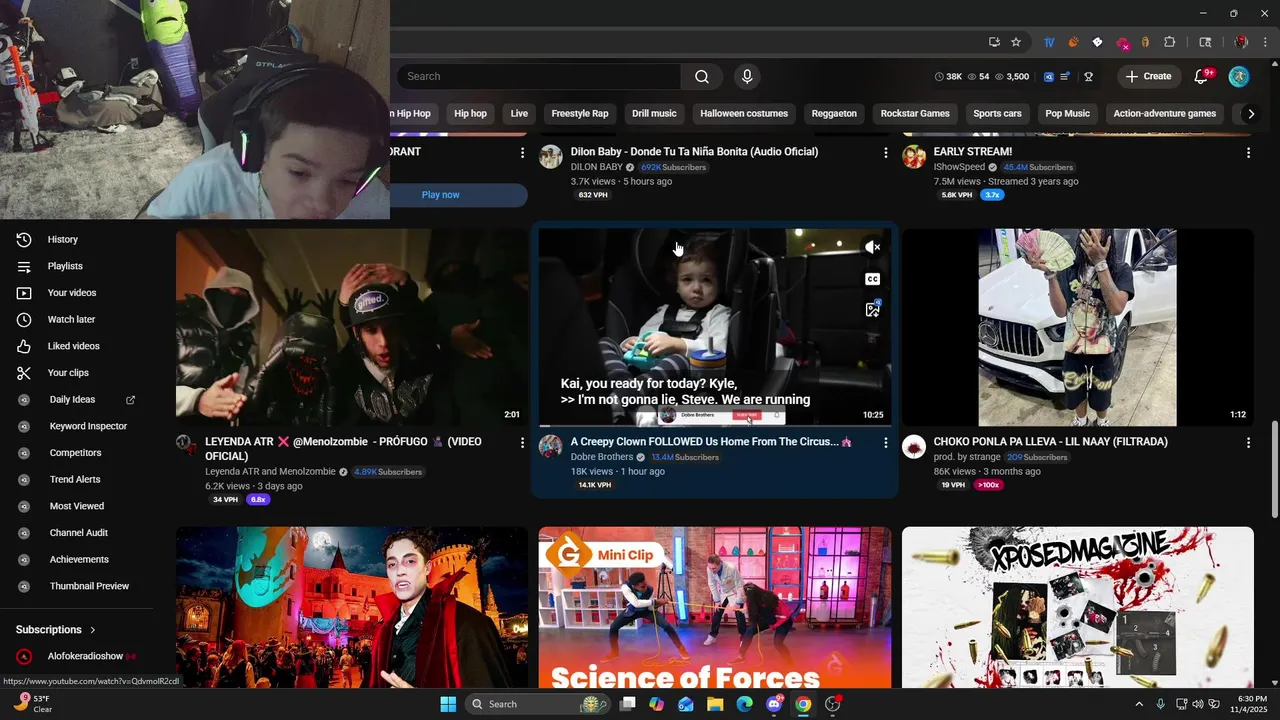Show hidden system tray icons
This screenshot has width=1280, height=720.
(x=1139, y=704)
